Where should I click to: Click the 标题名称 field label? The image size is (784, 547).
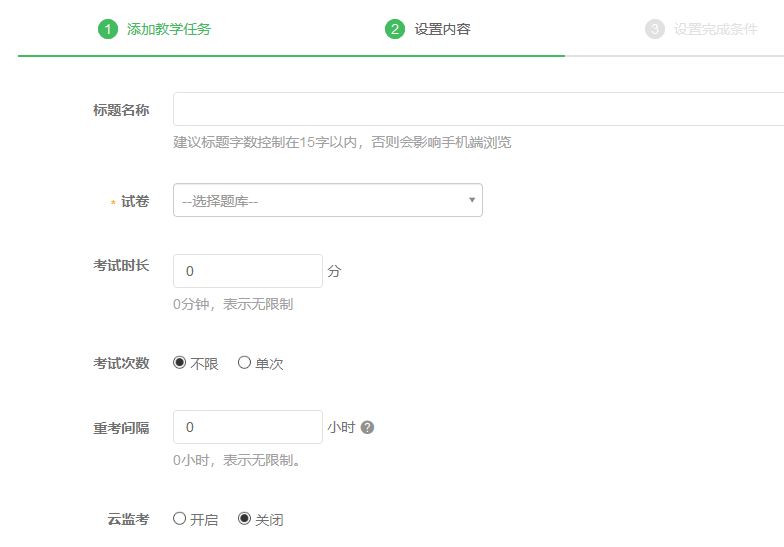121,110
